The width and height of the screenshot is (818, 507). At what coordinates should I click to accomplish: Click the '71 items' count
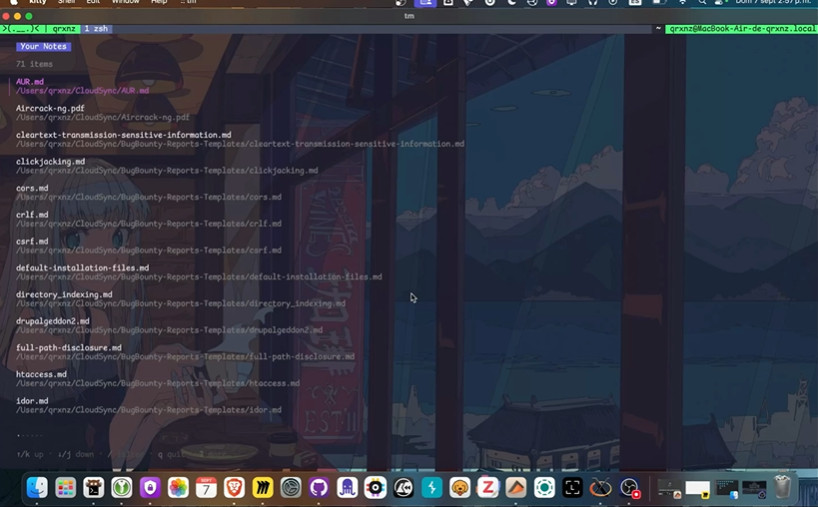[x=34, y=64]
